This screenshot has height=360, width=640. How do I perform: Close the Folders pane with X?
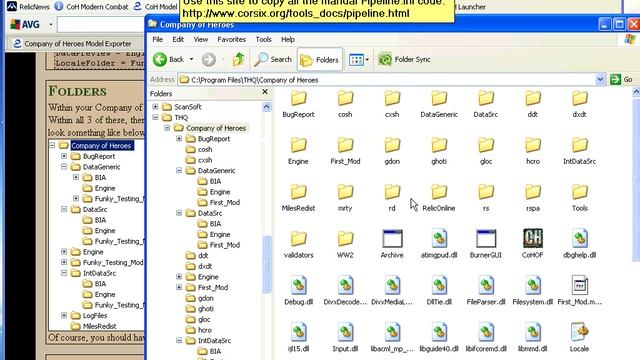pyautogui.click(x=265, y=92)
